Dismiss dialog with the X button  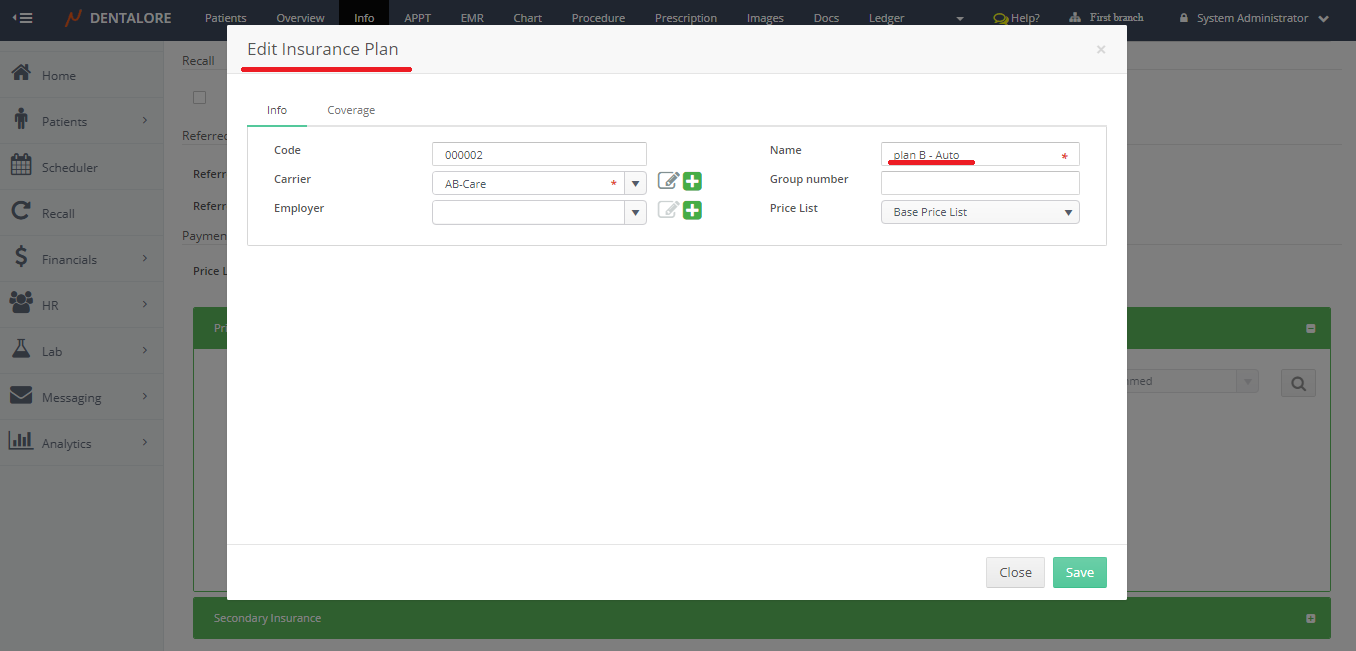(x=1101, y=49)
